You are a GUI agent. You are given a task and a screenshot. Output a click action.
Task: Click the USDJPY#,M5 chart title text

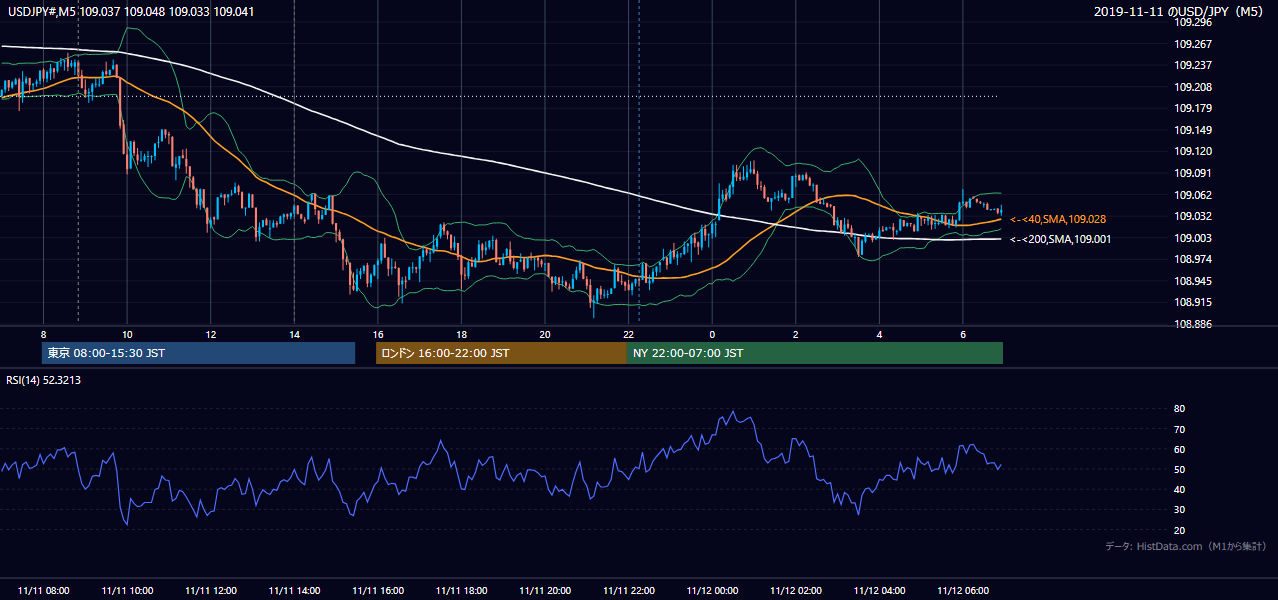coord(129,10)
